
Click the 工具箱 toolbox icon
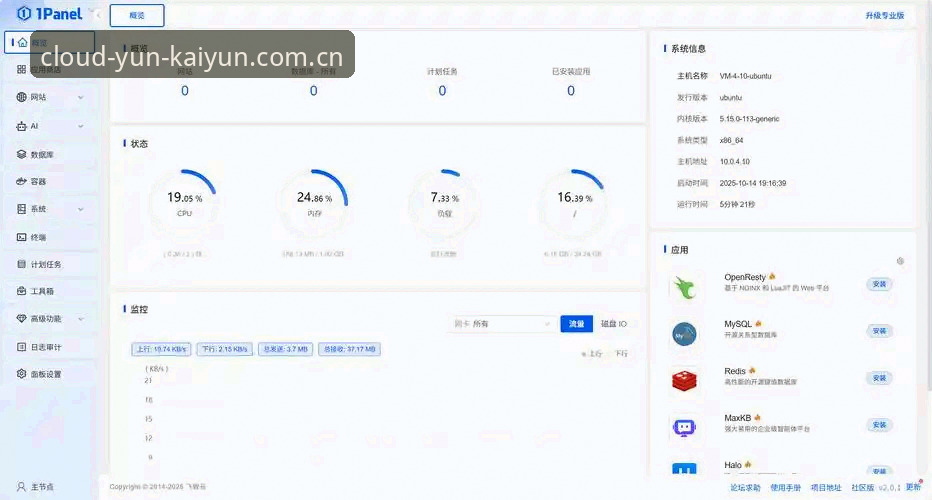[x=21, y=291]
